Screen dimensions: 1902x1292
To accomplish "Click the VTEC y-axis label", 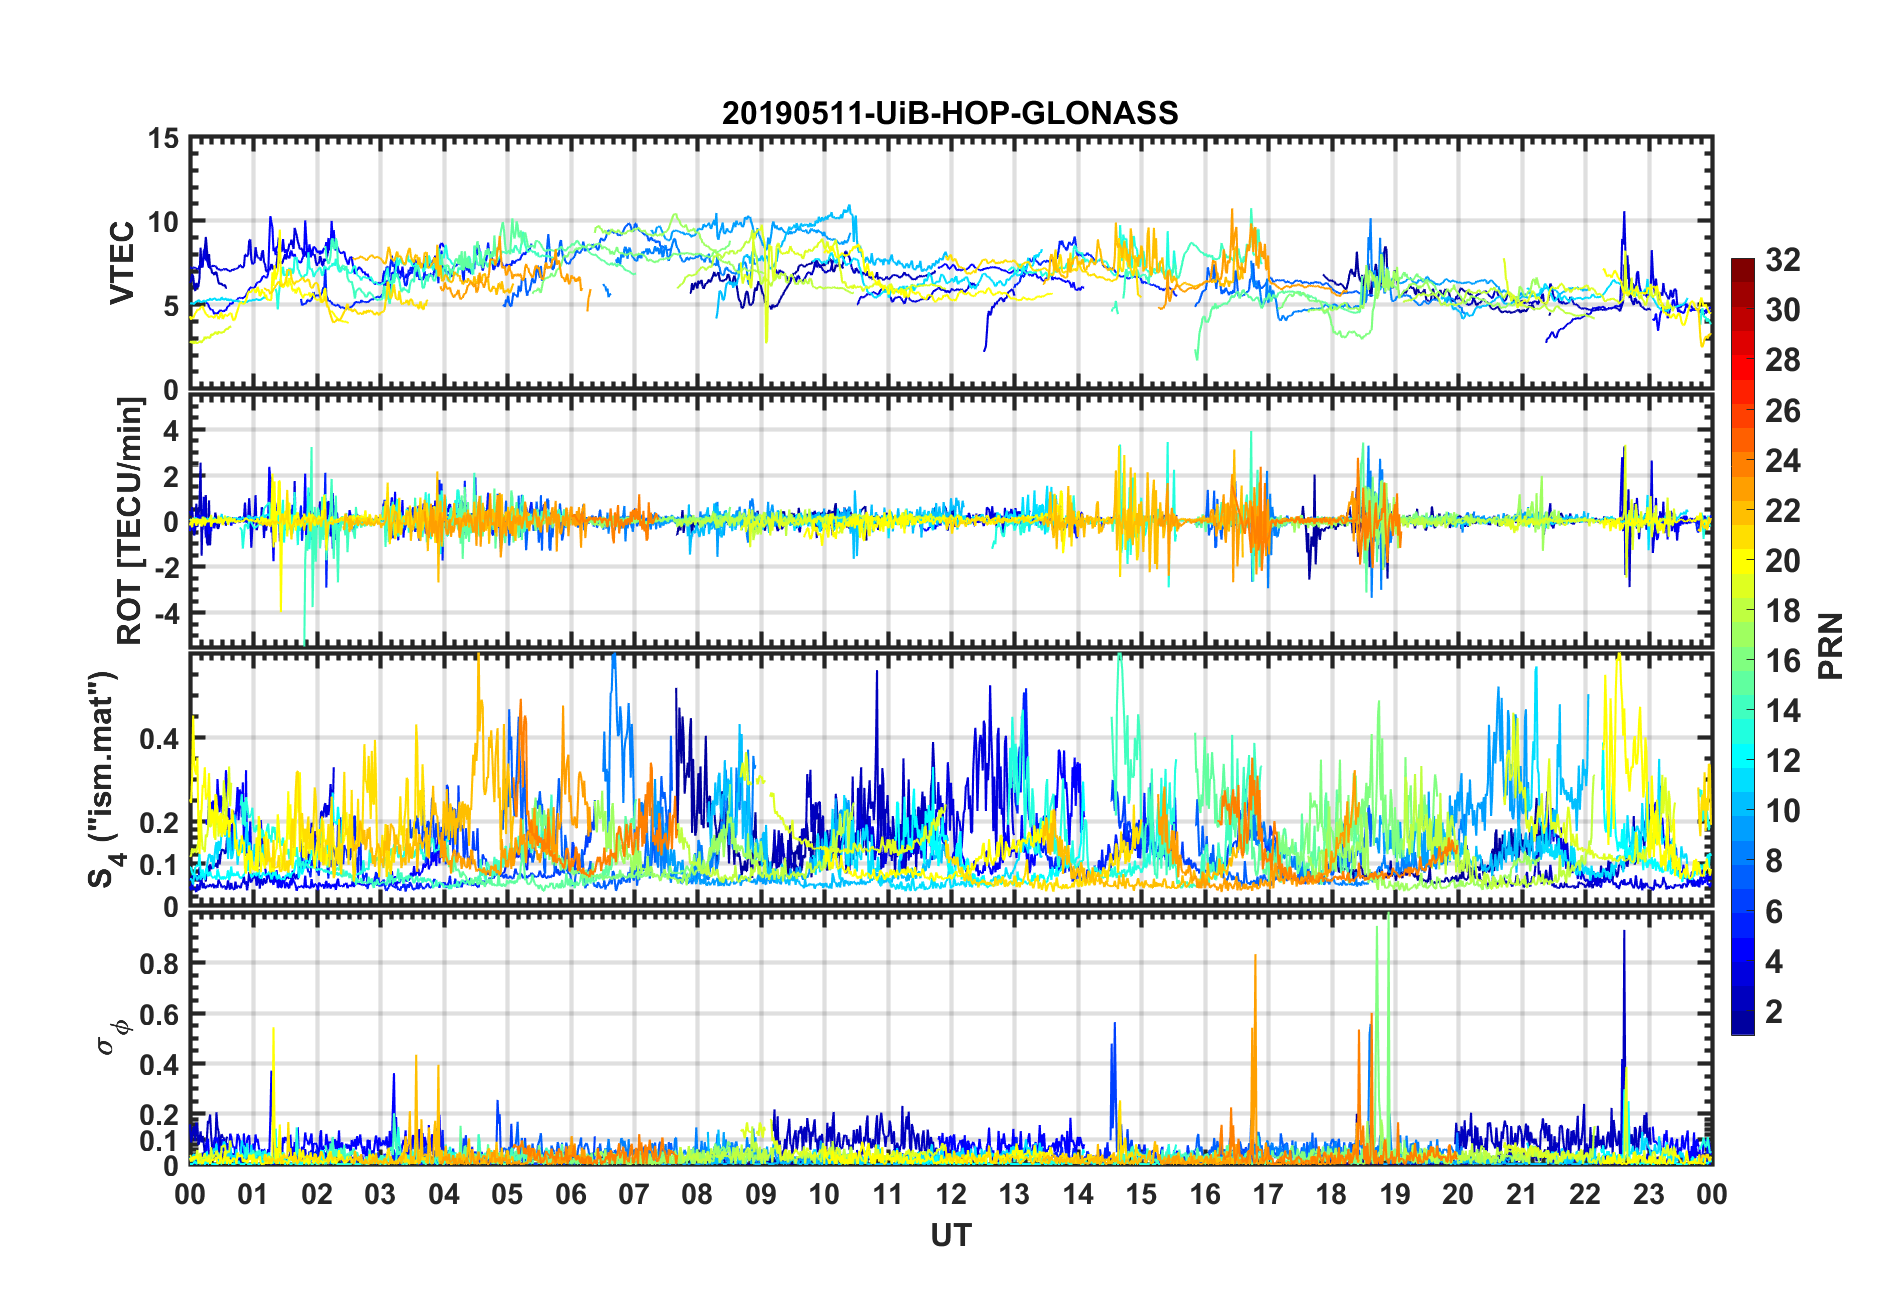I will pos(122,263).
